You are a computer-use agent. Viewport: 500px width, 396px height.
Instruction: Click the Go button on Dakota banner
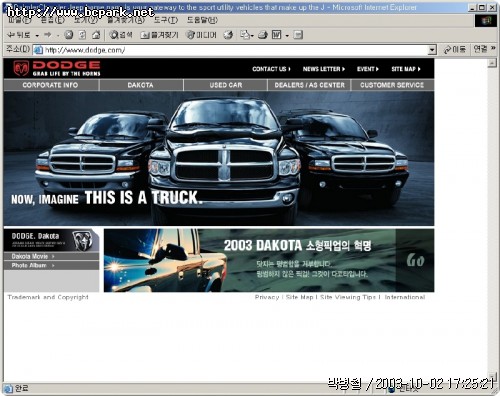click(415, 260)
